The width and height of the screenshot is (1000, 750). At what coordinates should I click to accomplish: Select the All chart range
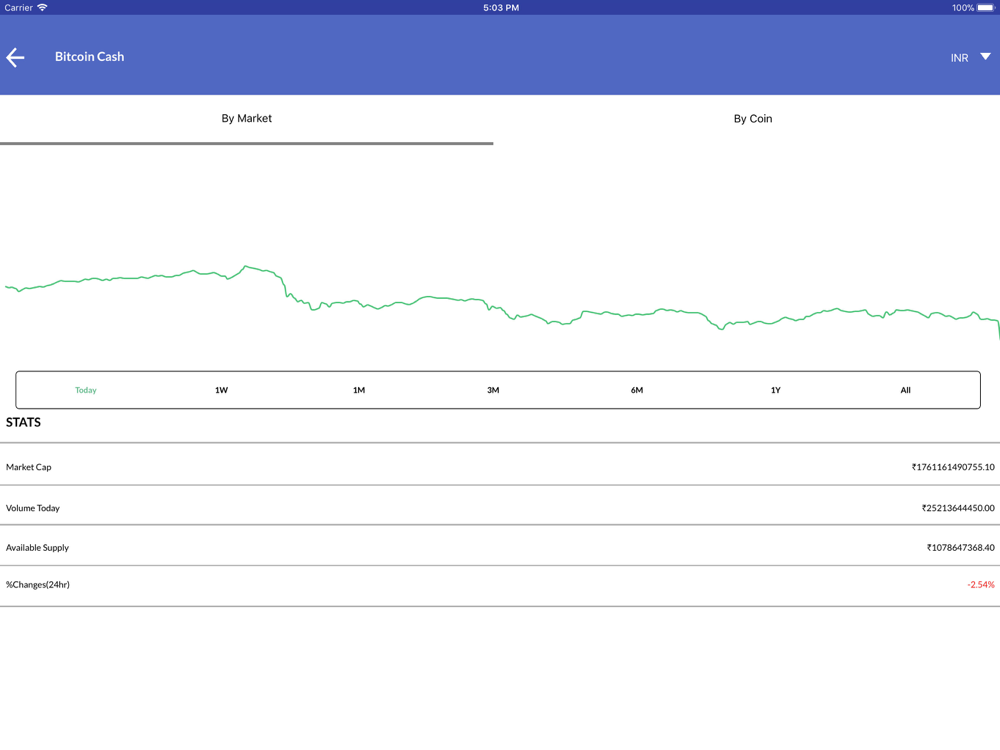[x=905, y=390]
